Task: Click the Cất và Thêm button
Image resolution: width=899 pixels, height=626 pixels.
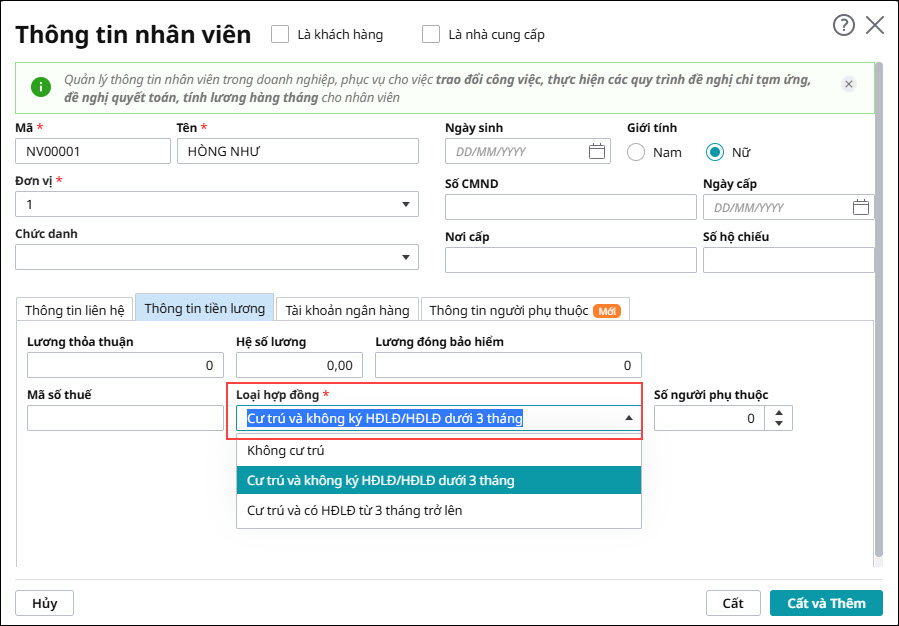Action: click(x=826, y=603)
